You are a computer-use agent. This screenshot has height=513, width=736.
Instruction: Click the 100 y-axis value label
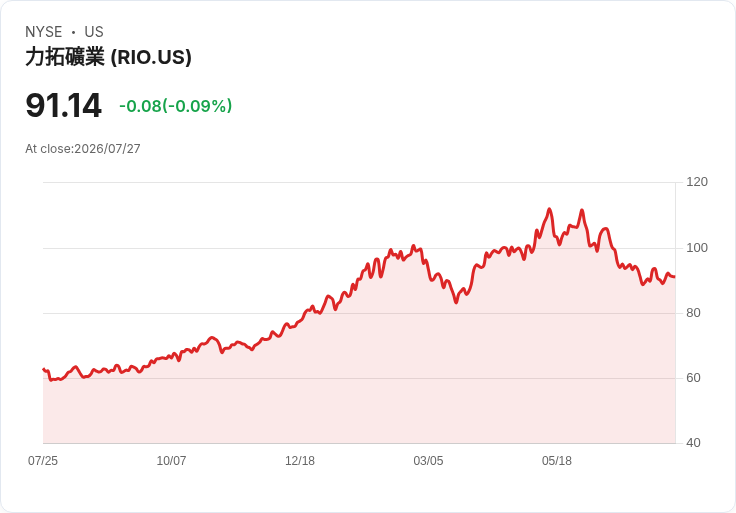(697, 248)
